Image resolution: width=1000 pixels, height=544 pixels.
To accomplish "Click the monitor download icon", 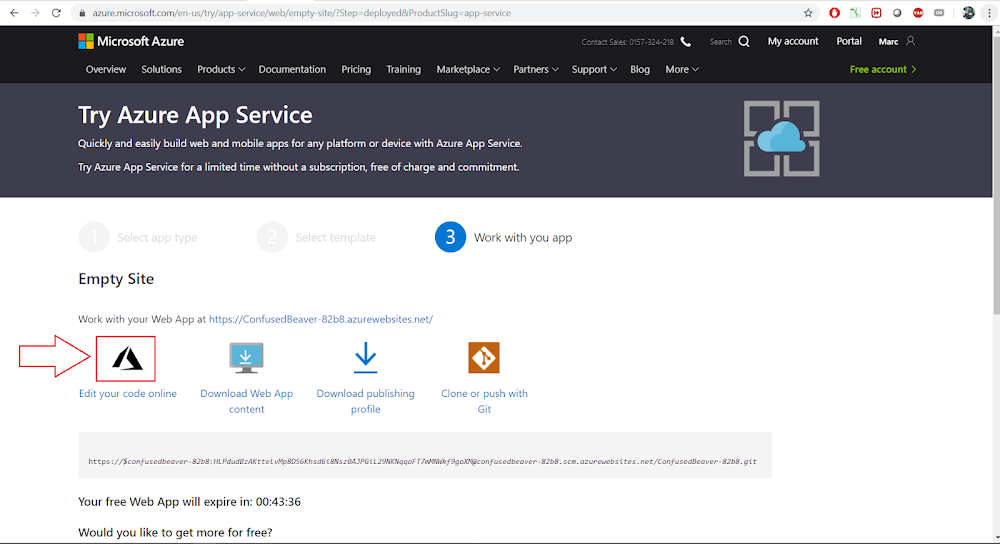I will [x=246, y=358].
